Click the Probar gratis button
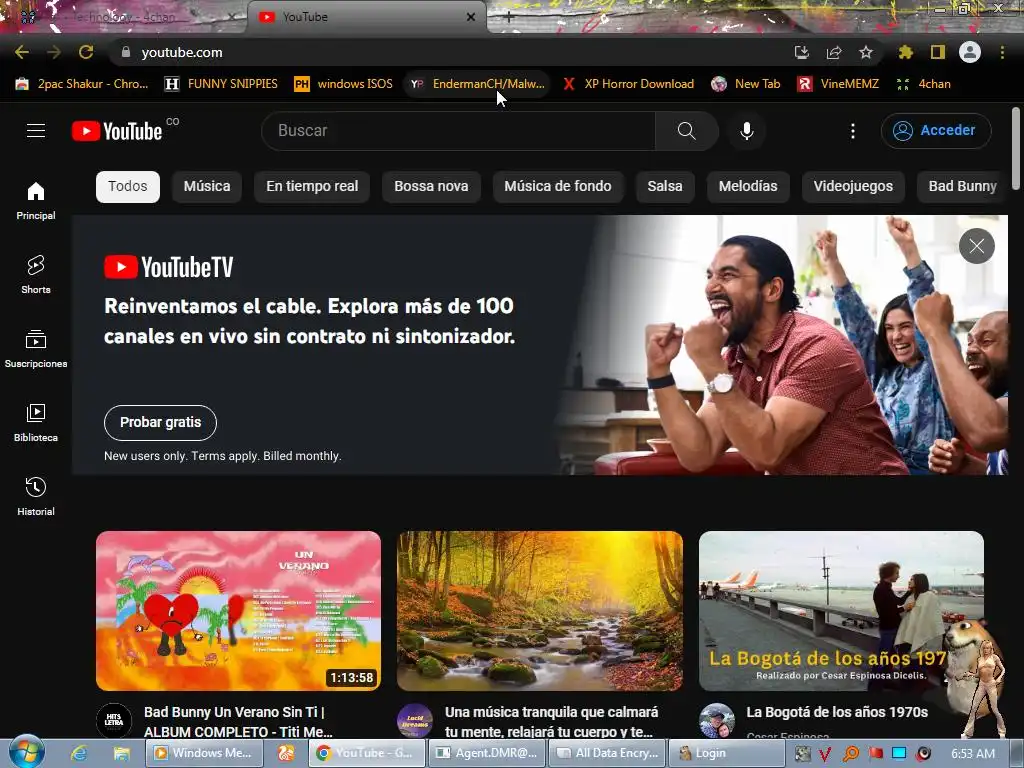The image size is (1024, 768). pos(161,423)
